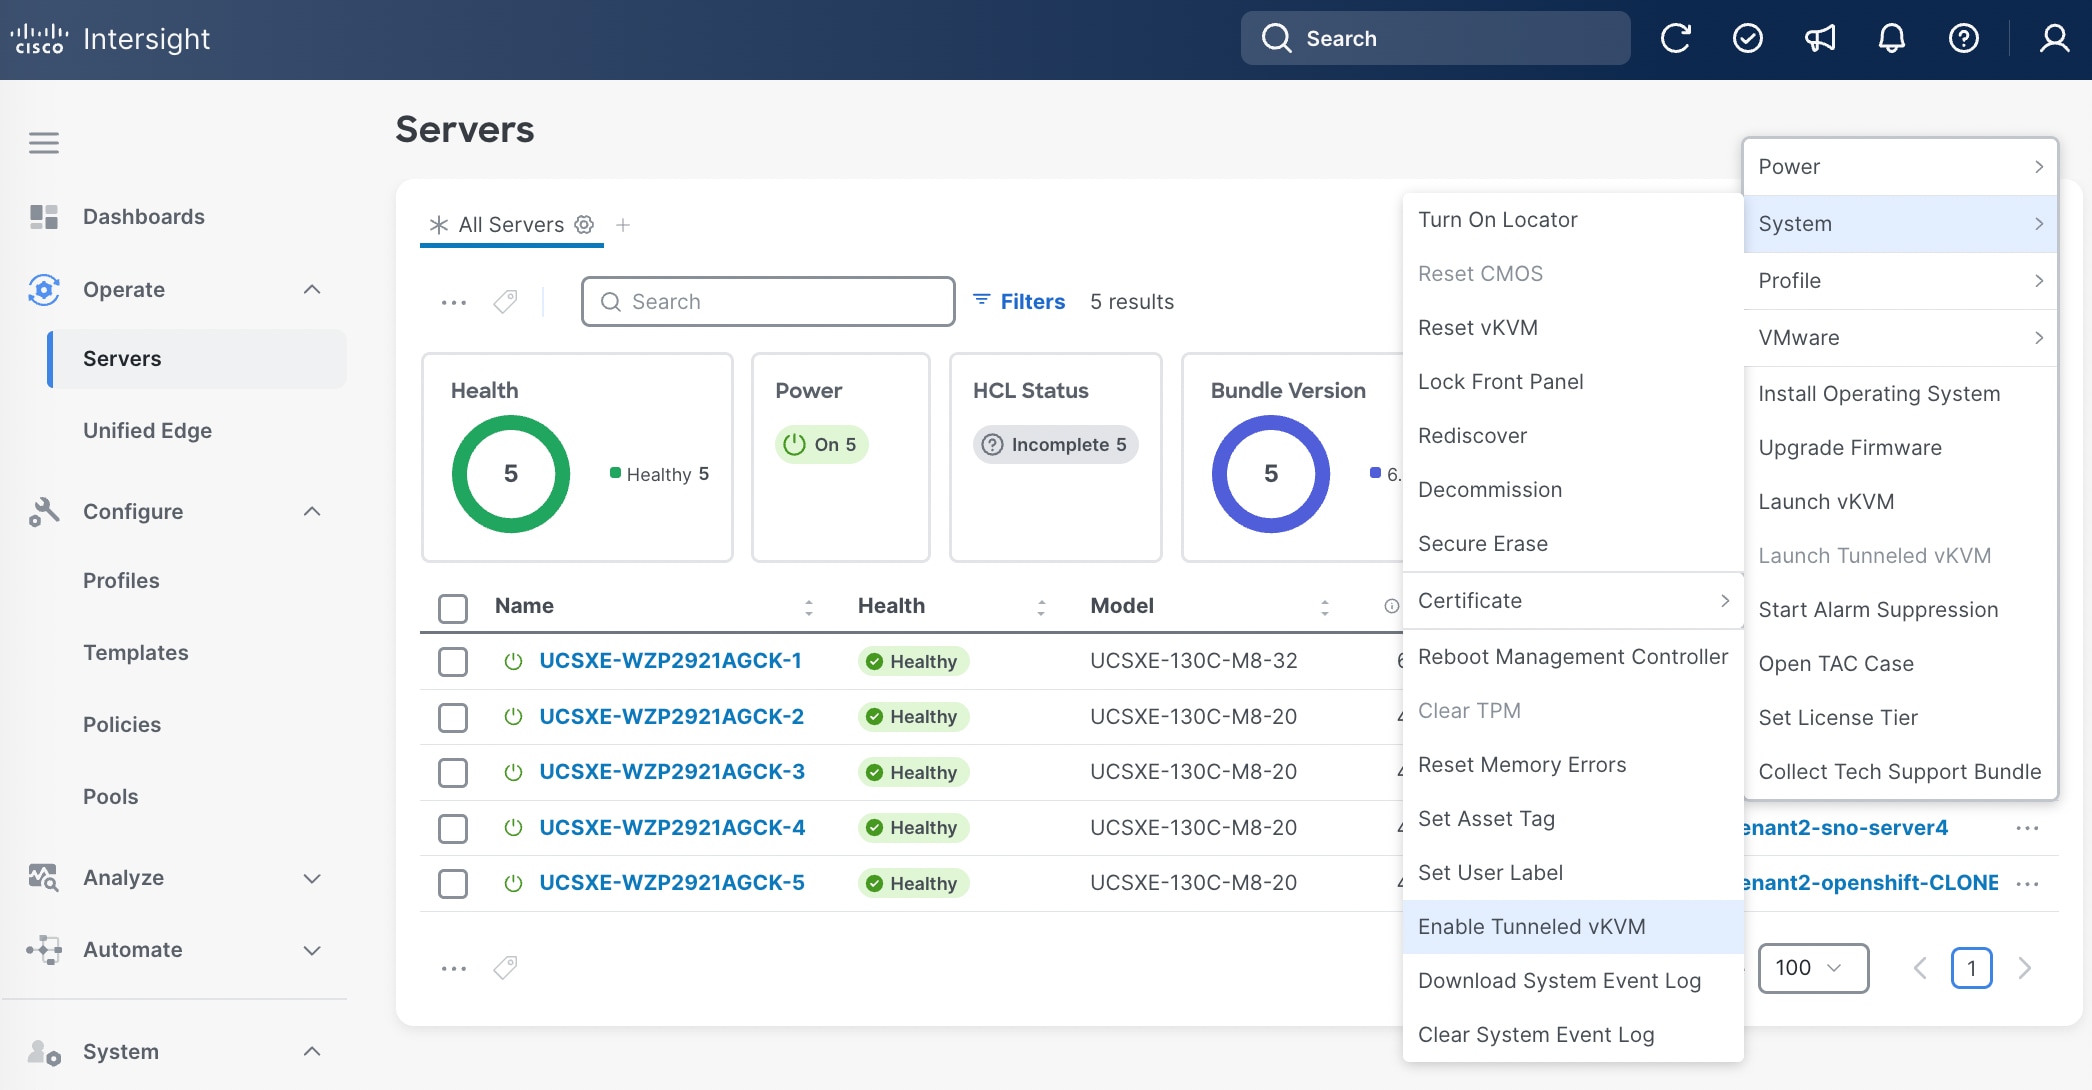Image resolution: width=2092 pixels, height=1090 pixels.
Task: Toggle the select-all servers checkbox
Action: pos(453,608)
